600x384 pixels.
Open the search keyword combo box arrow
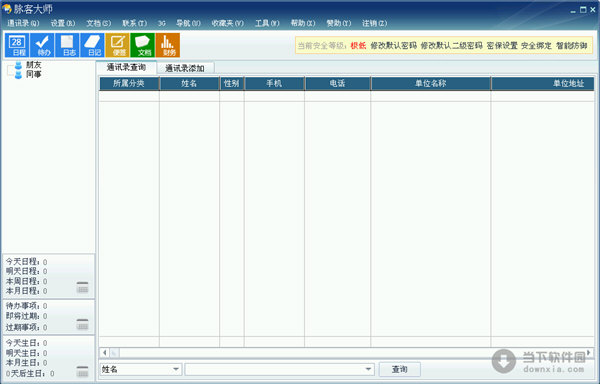[368, 369]
